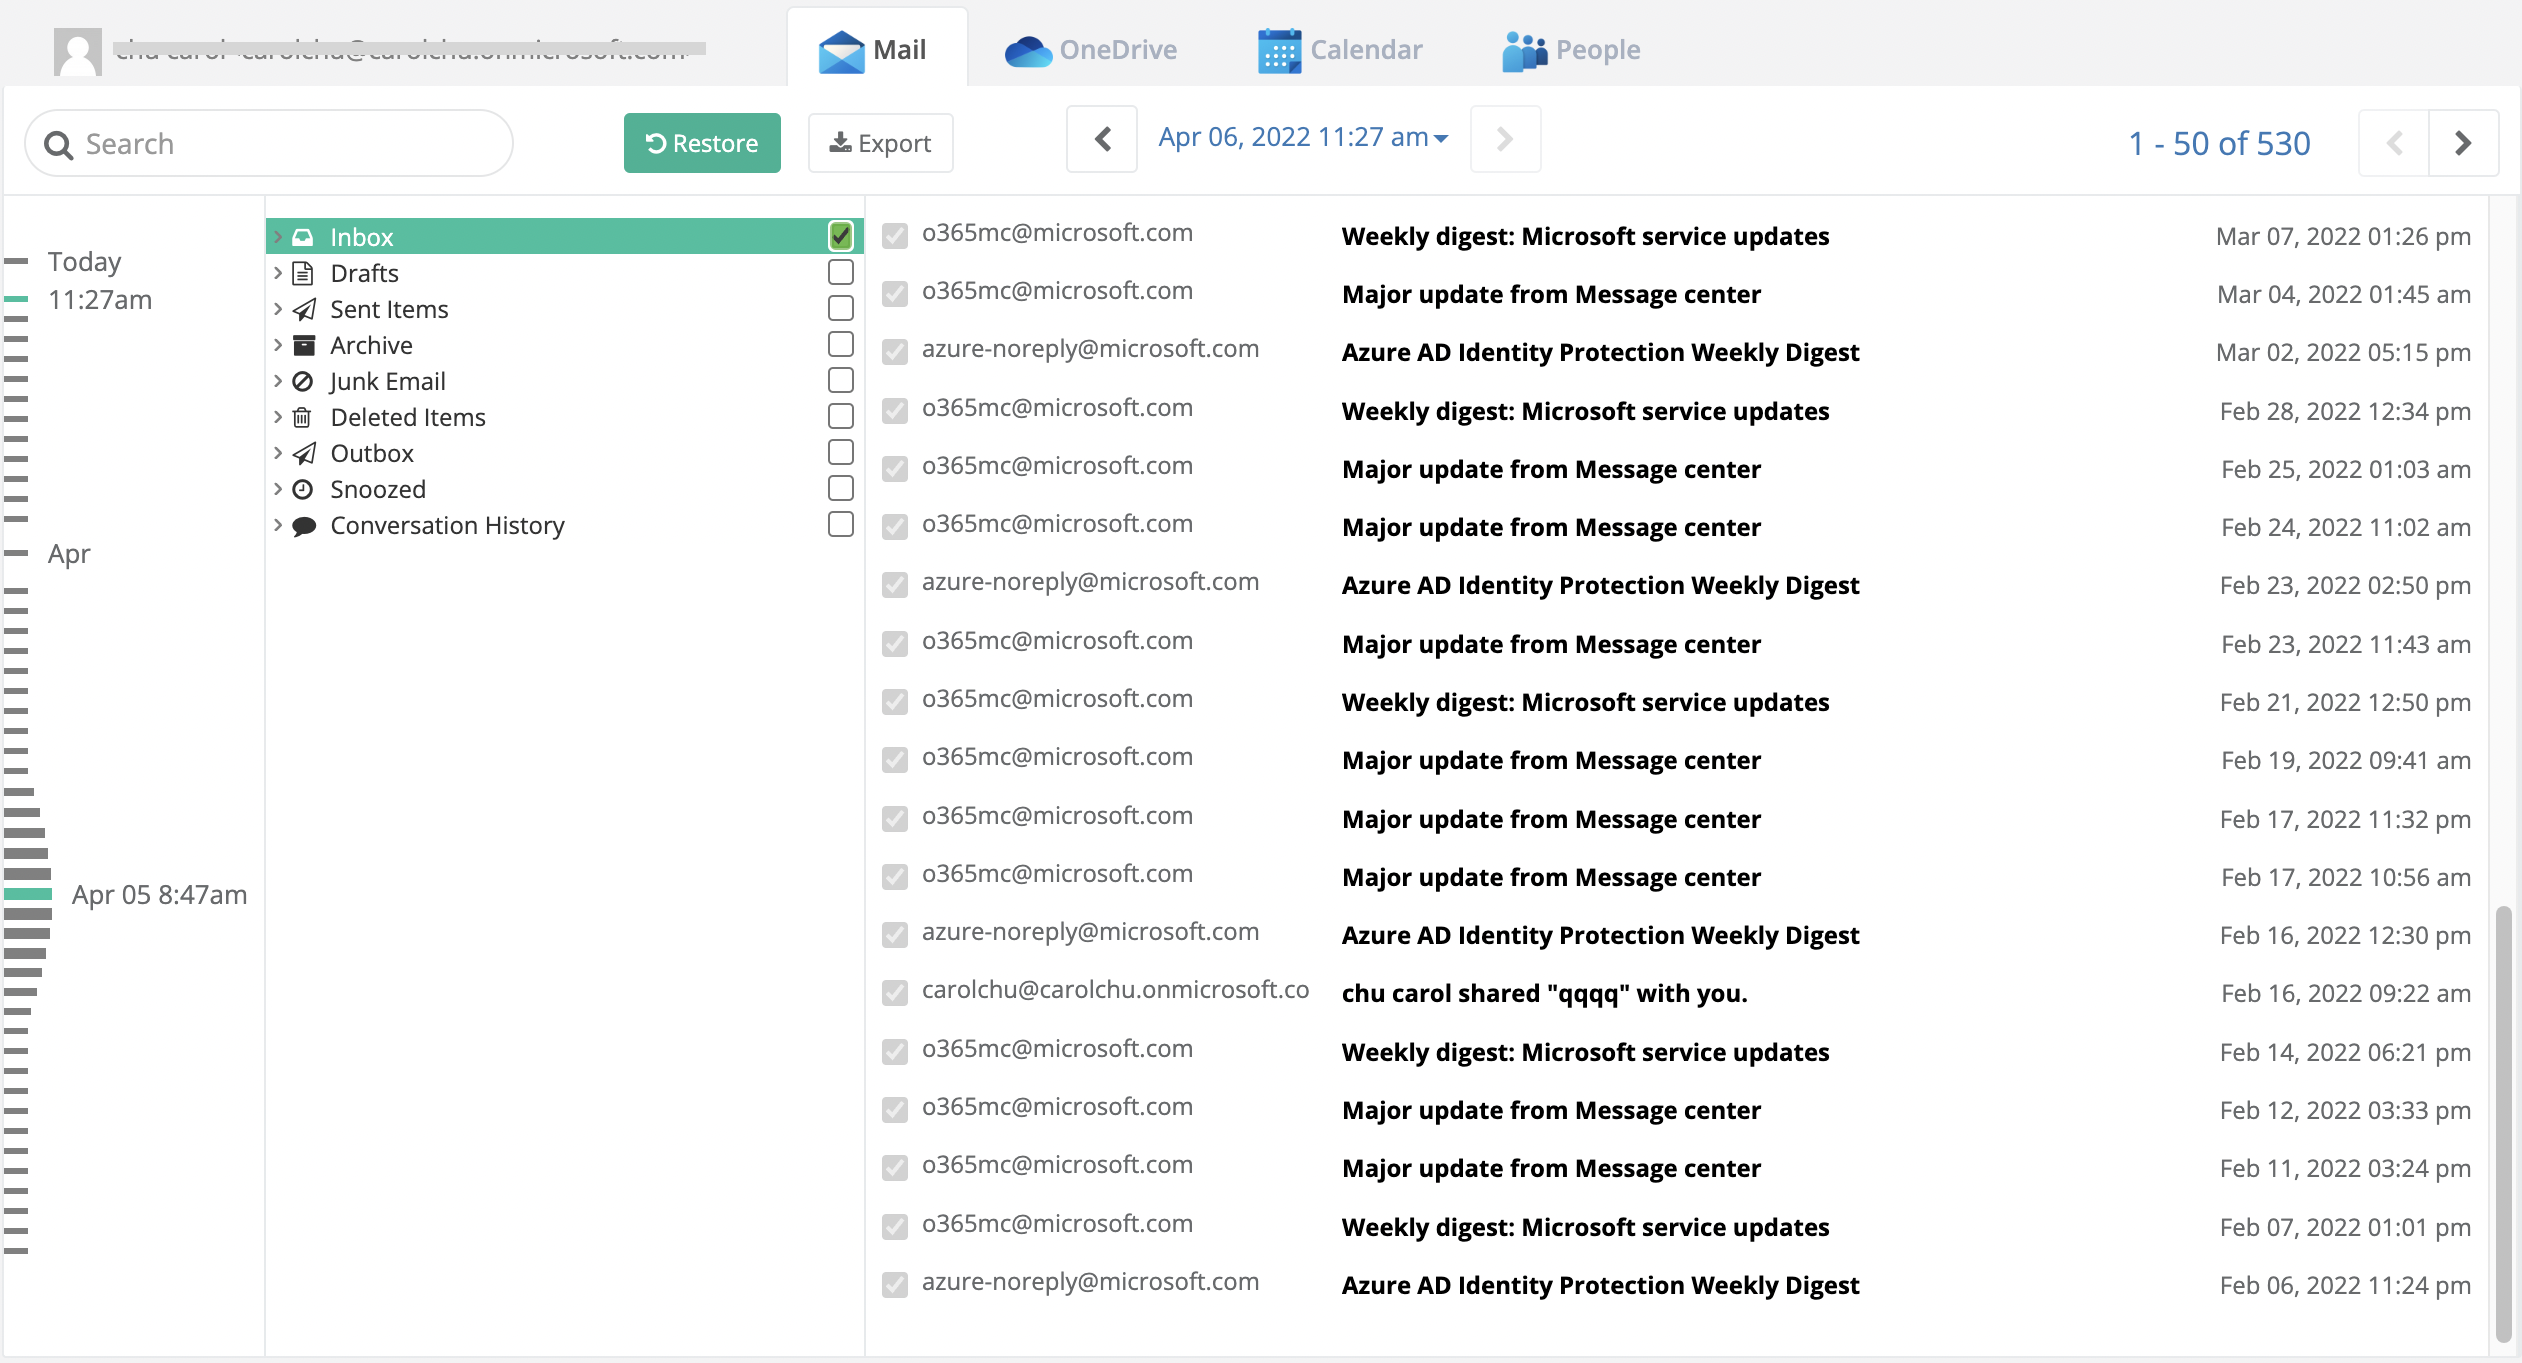
Task: Click the Calendar grid icon
Action: (x=1279, y=51)
